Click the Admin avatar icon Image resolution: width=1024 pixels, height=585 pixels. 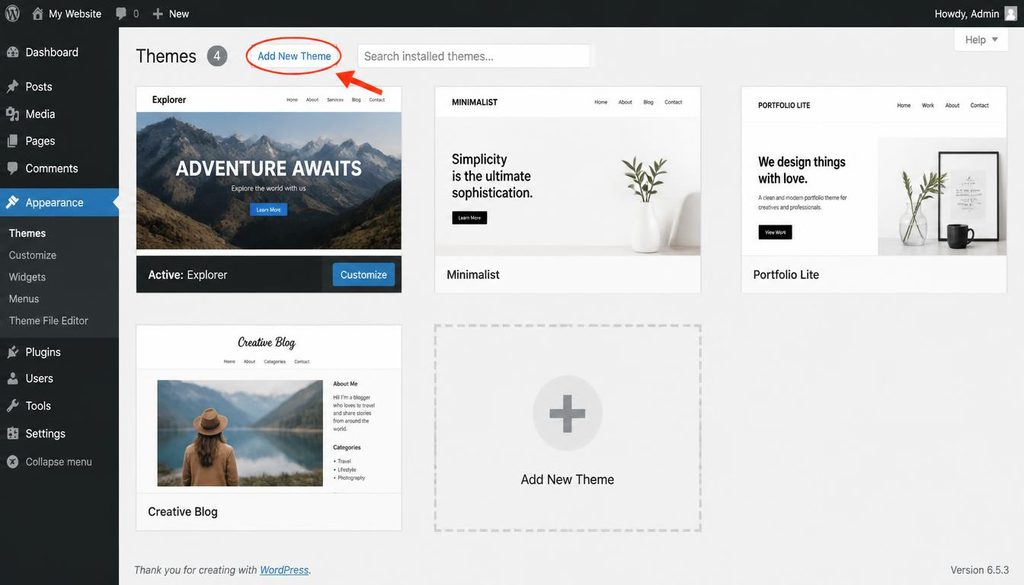(1010, 14)
